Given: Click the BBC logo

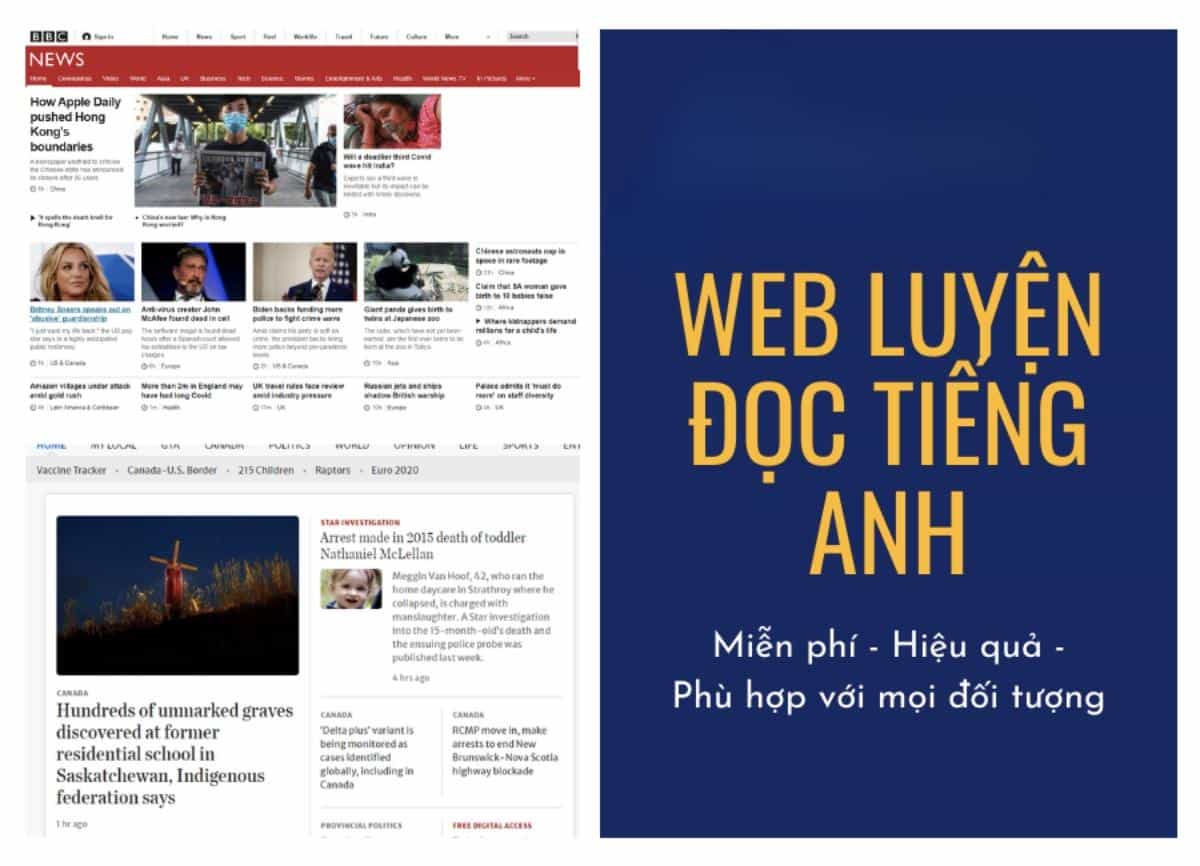Looking at the screenshot, I should pyautogui.click(x=48, y=37).
